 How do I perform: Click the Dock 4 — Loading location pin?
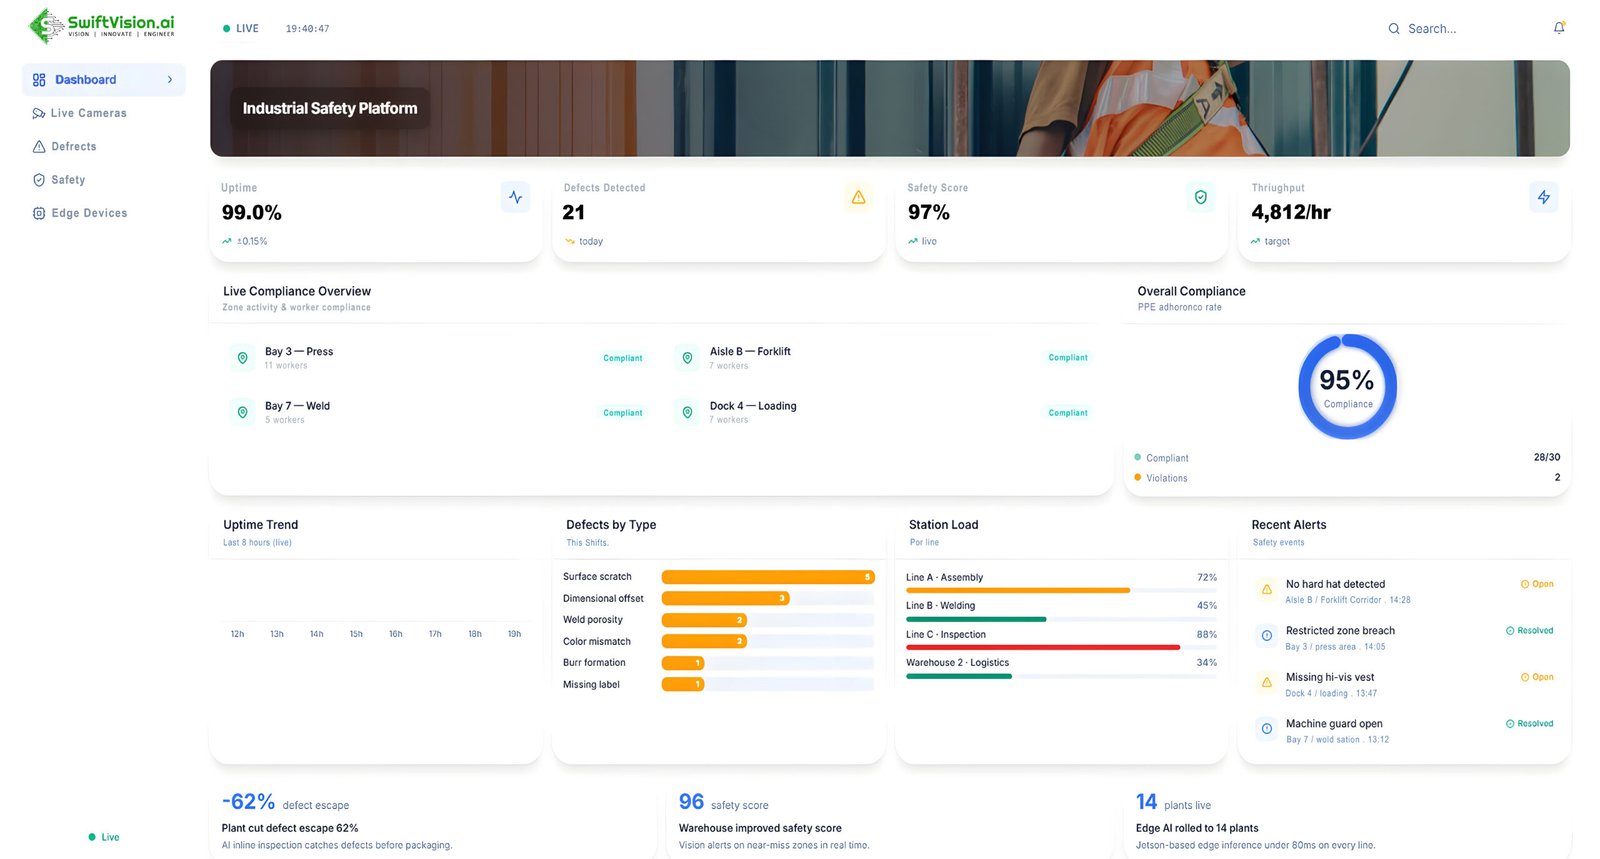[687, 412]
